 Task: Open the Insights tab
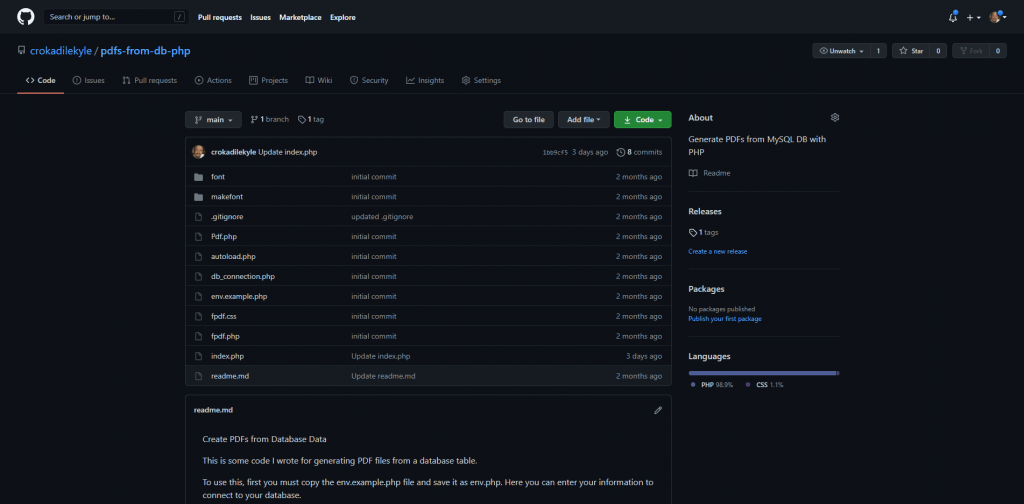[x=425, y=80]
